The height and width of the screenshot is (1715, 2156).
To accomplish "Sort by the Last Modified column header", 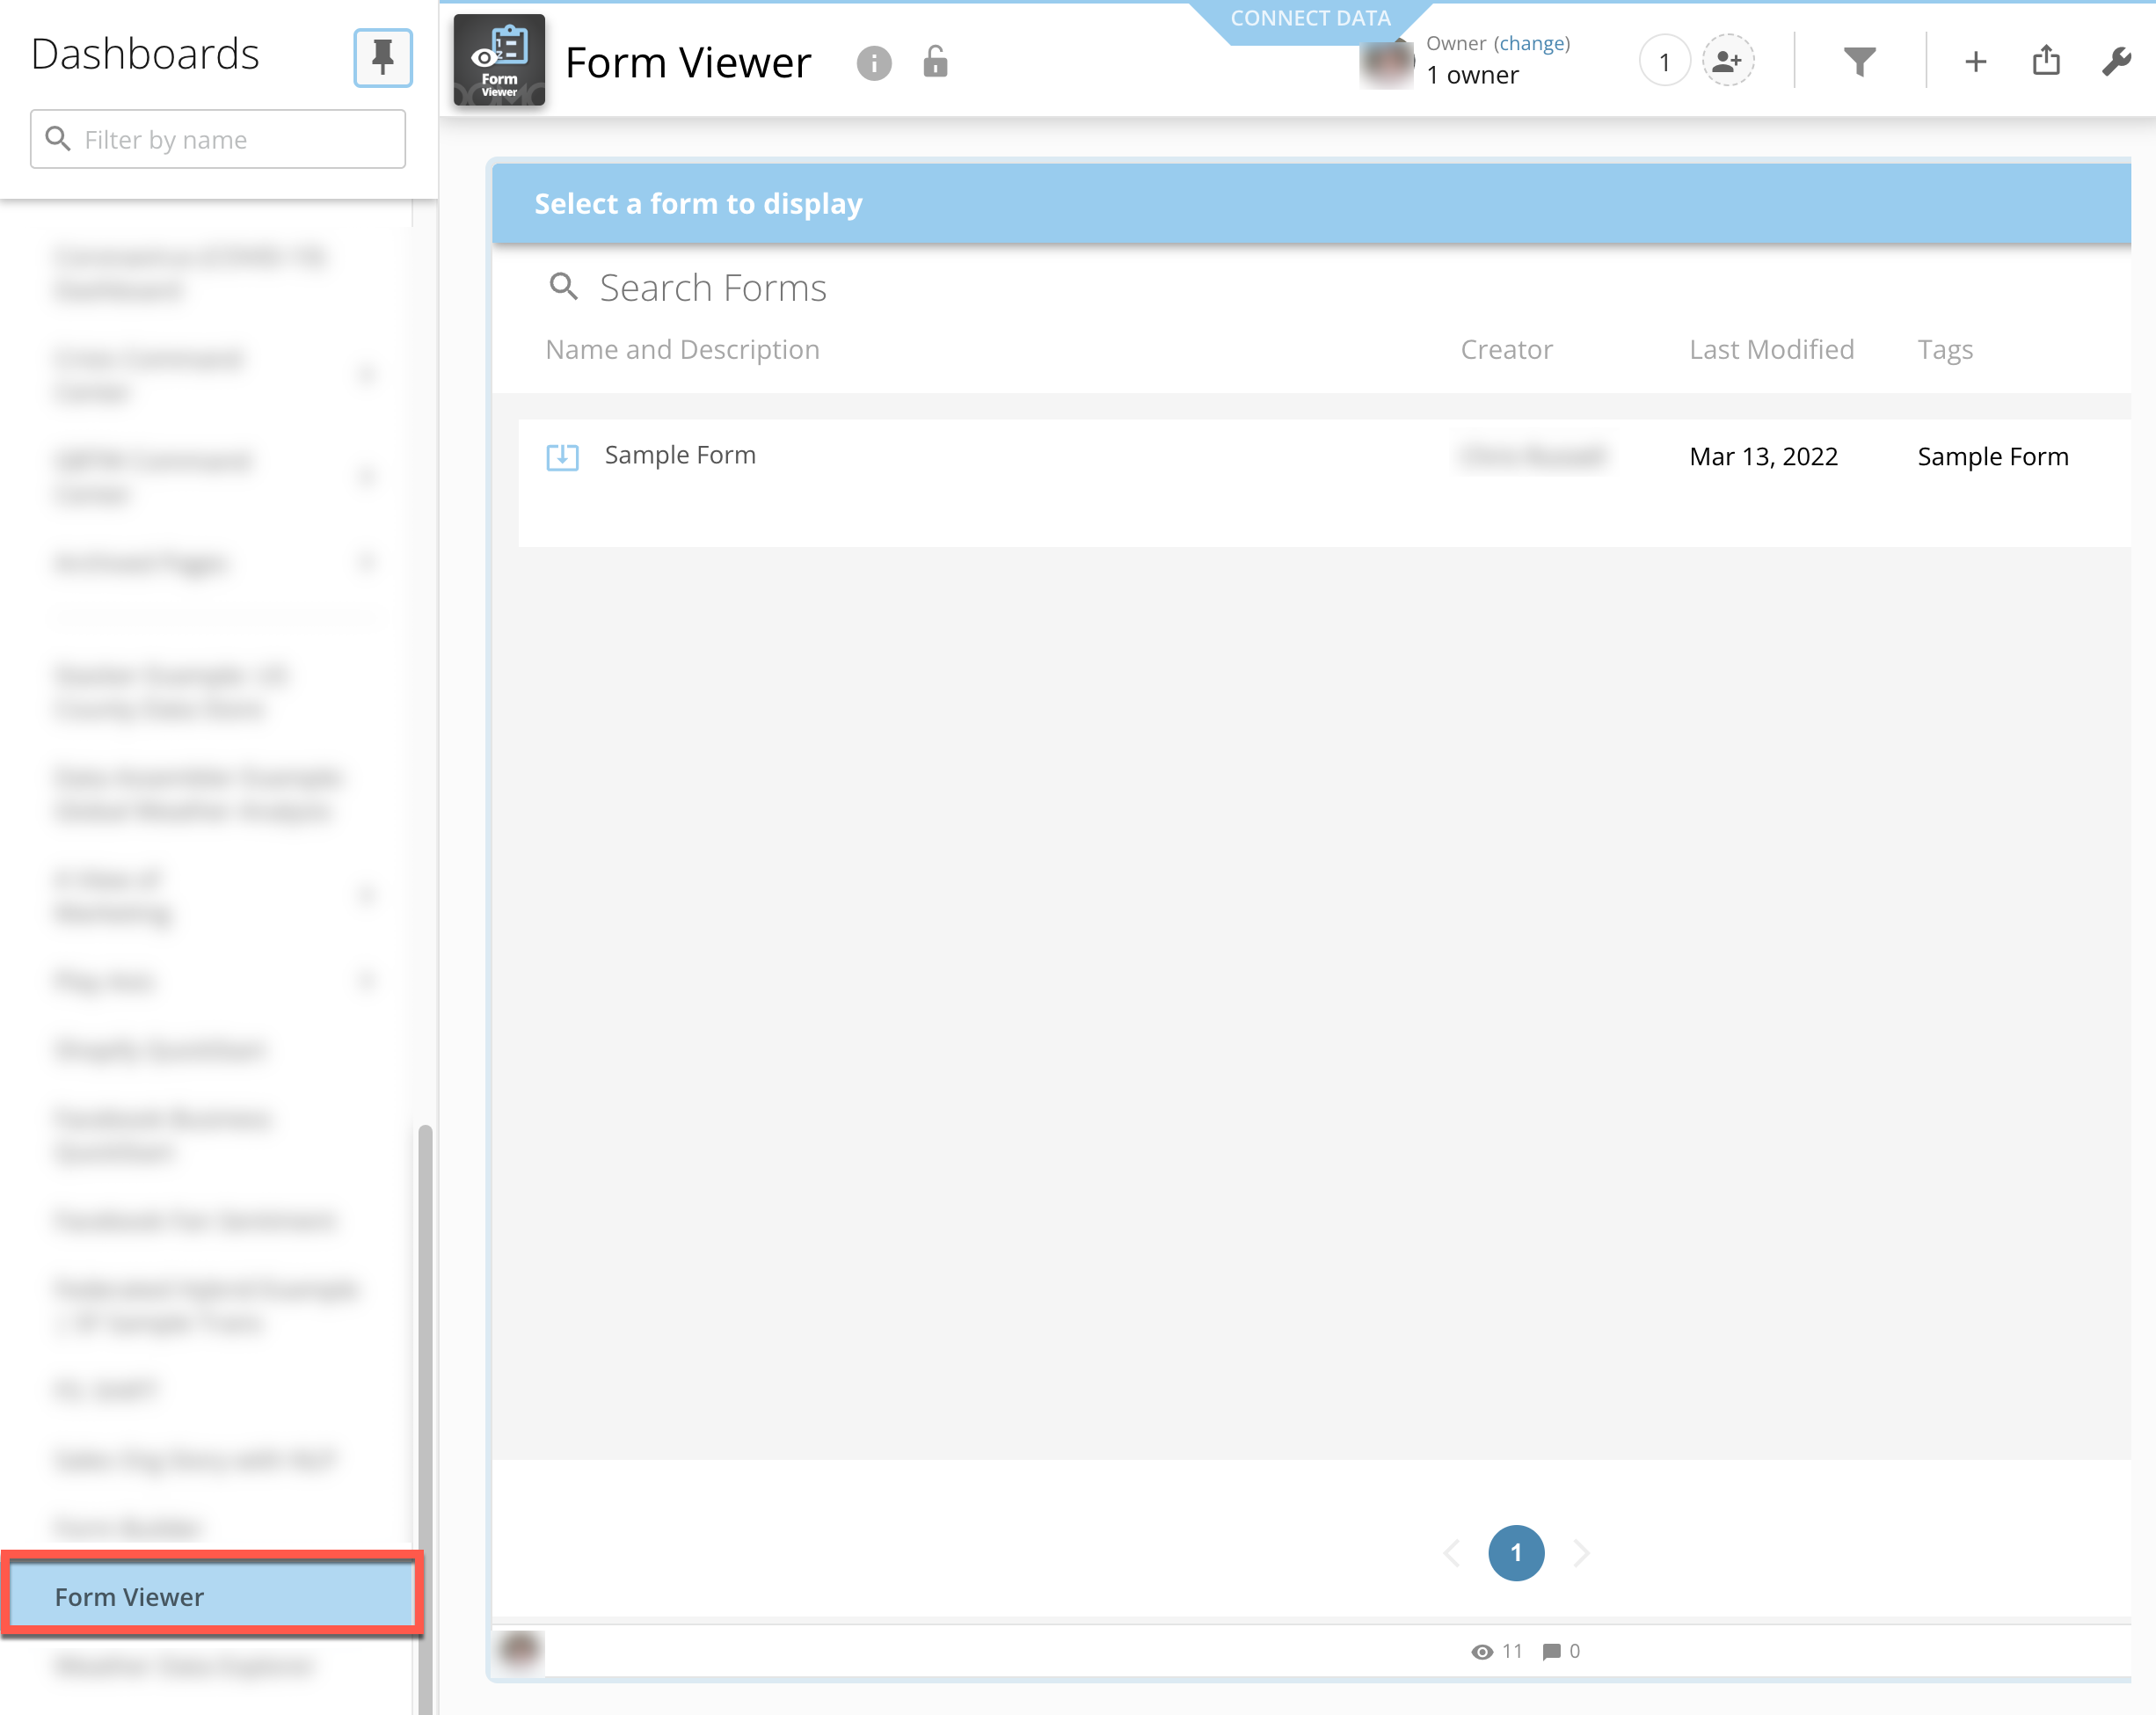I will (1770, 349).
